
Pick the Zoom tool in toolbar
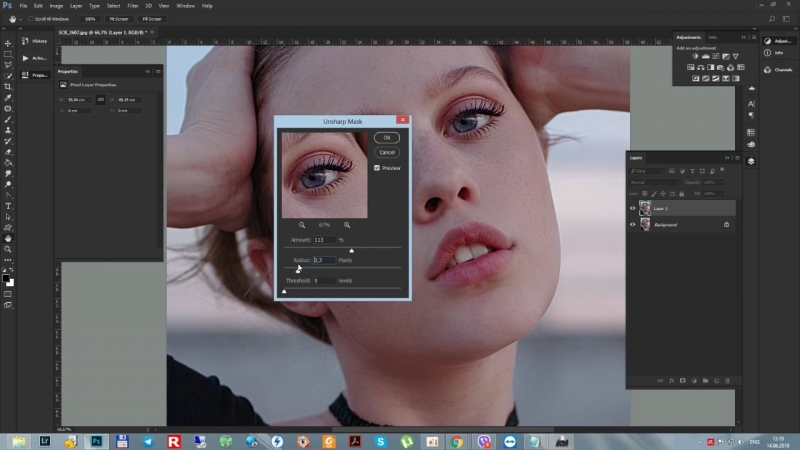coord(8,249)
